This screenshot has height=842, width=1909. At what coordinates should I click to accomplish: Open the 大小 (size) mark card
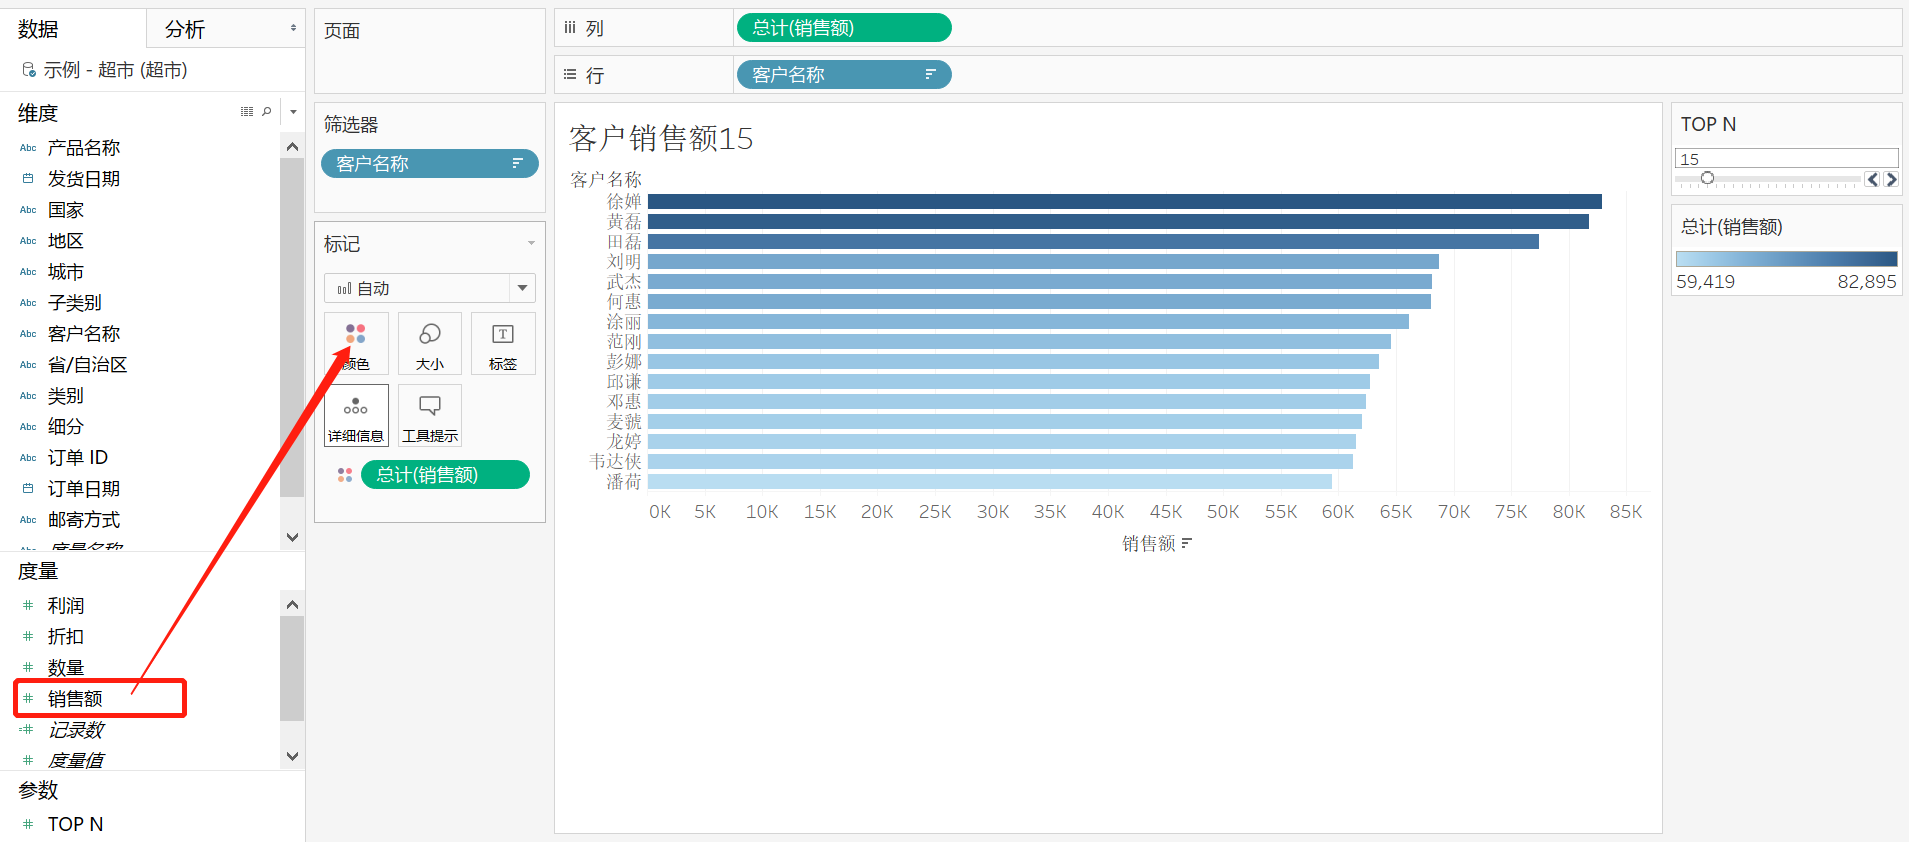tap(430, 343)
